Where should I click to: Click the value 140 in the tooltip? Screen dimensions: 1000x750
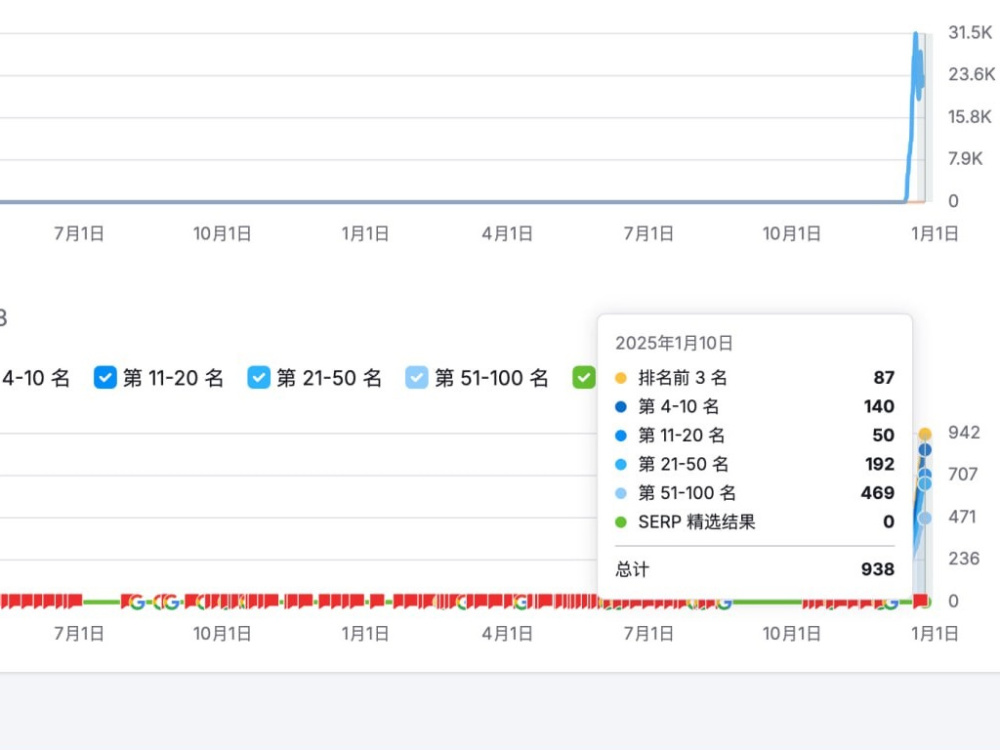coord(879,406)
